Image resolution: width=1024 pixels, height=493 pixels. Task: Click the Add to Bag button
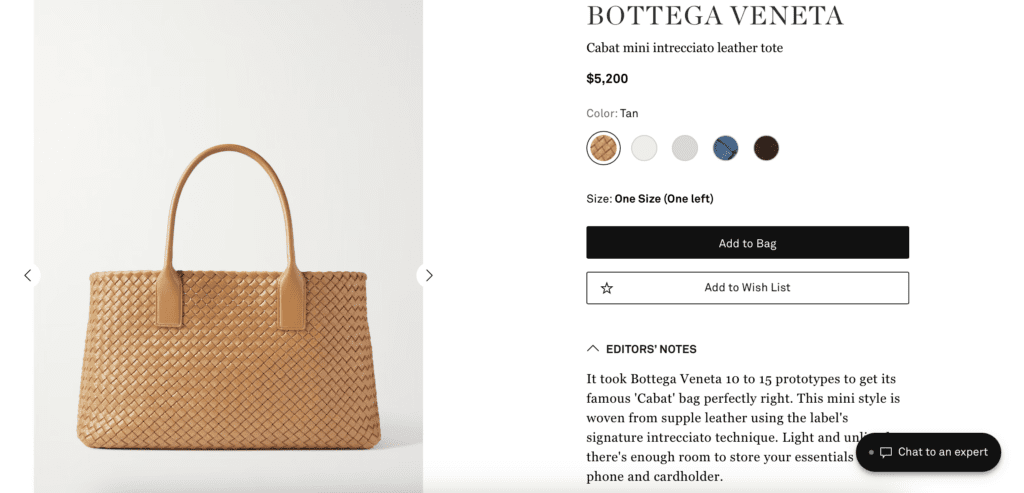click(x=747, y=243)
